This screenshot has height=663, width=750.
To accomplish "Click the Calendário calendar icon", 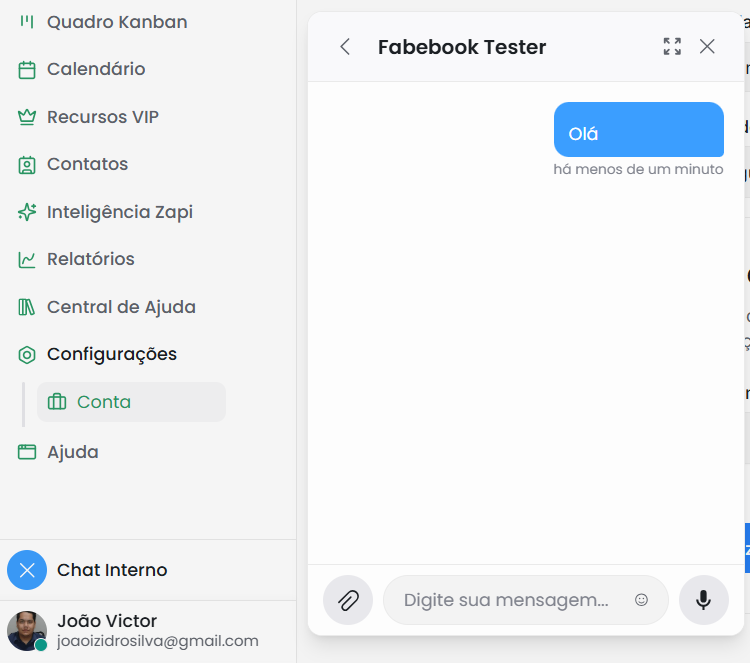I will pyautogui.click(x=27, y=70).
